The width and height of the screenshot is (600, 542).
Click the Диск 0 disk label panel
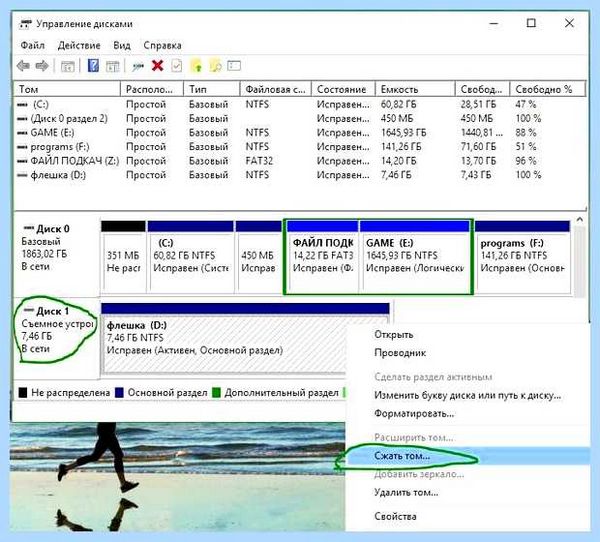(57, 256)
